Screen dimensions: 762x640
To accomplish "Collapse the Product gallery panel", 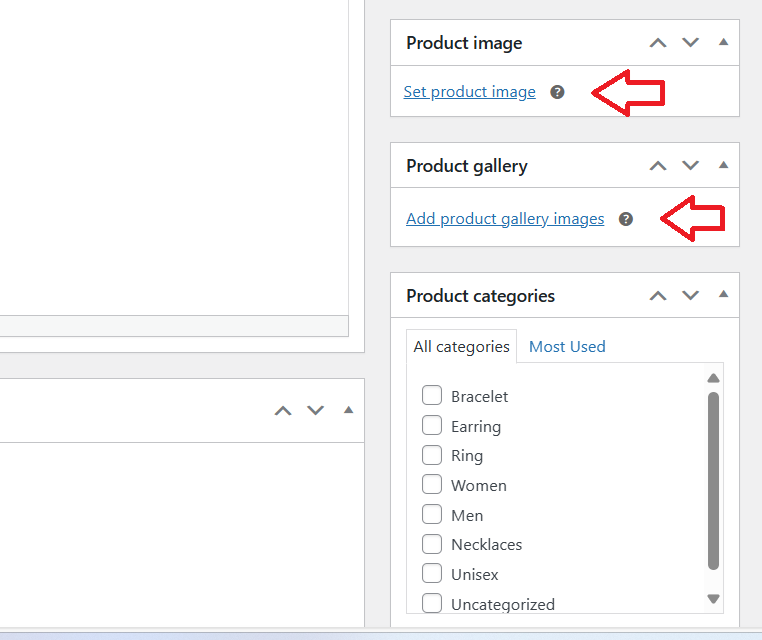I will [x=723, y=165].
